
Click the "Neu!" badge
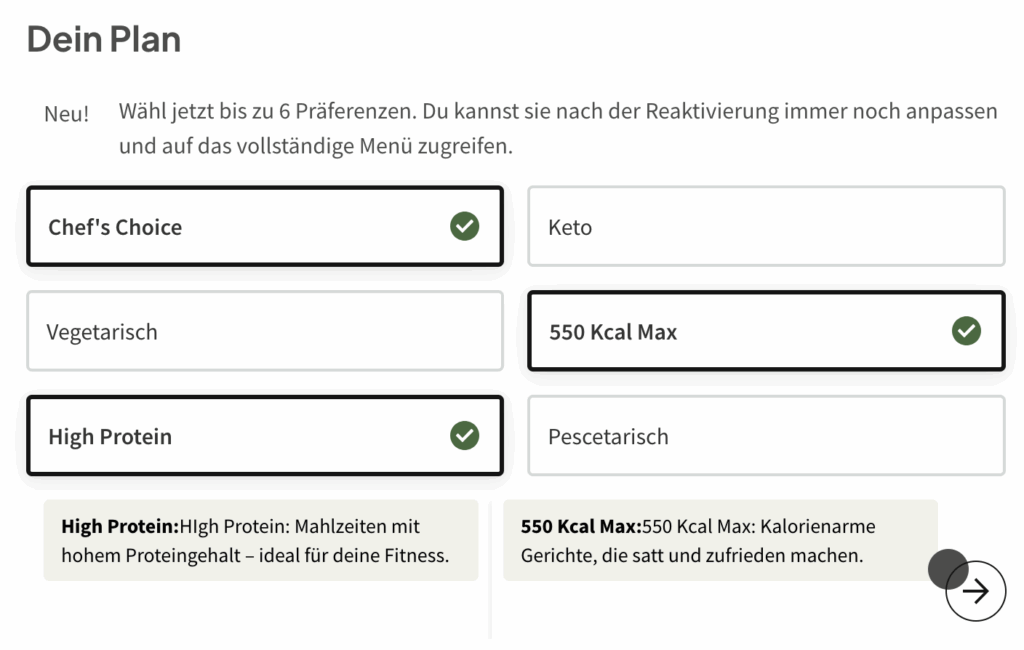point(65,114)
